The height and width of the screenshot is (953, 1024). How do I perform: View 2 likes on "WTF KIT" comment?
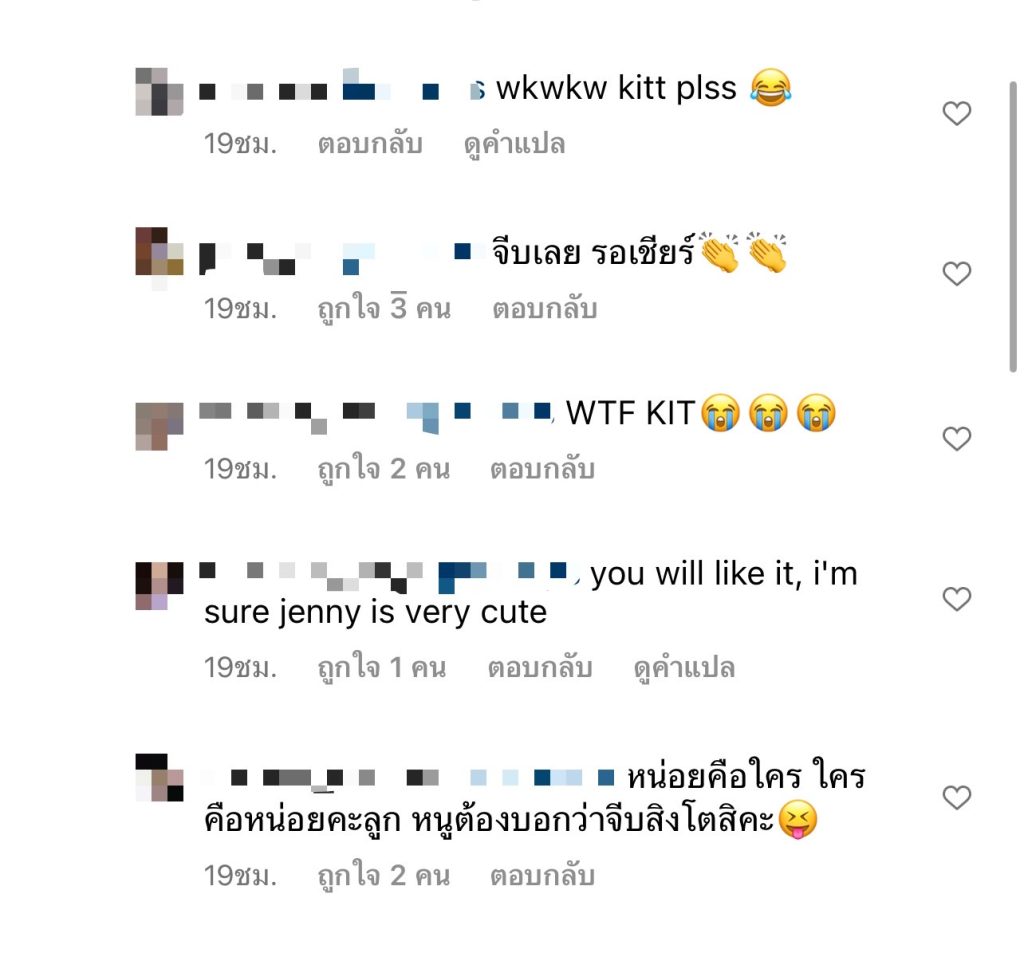[x=384, y=468]
